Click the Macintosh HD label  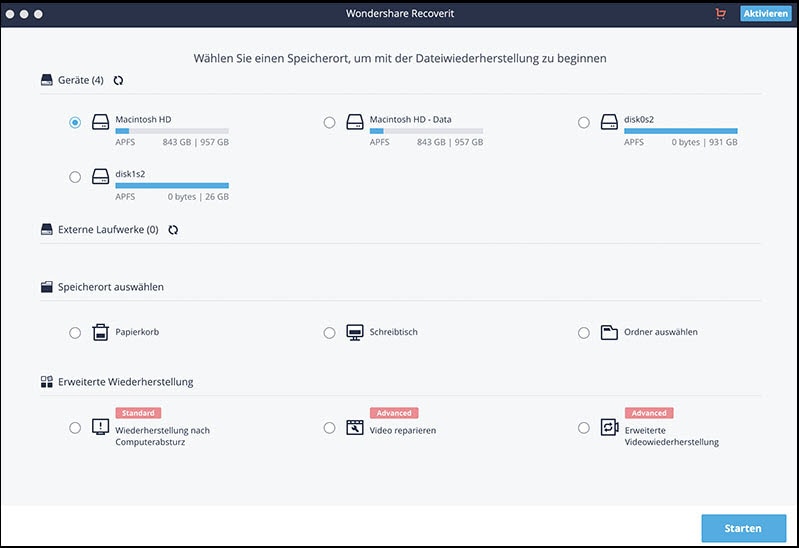coord(143,119)
